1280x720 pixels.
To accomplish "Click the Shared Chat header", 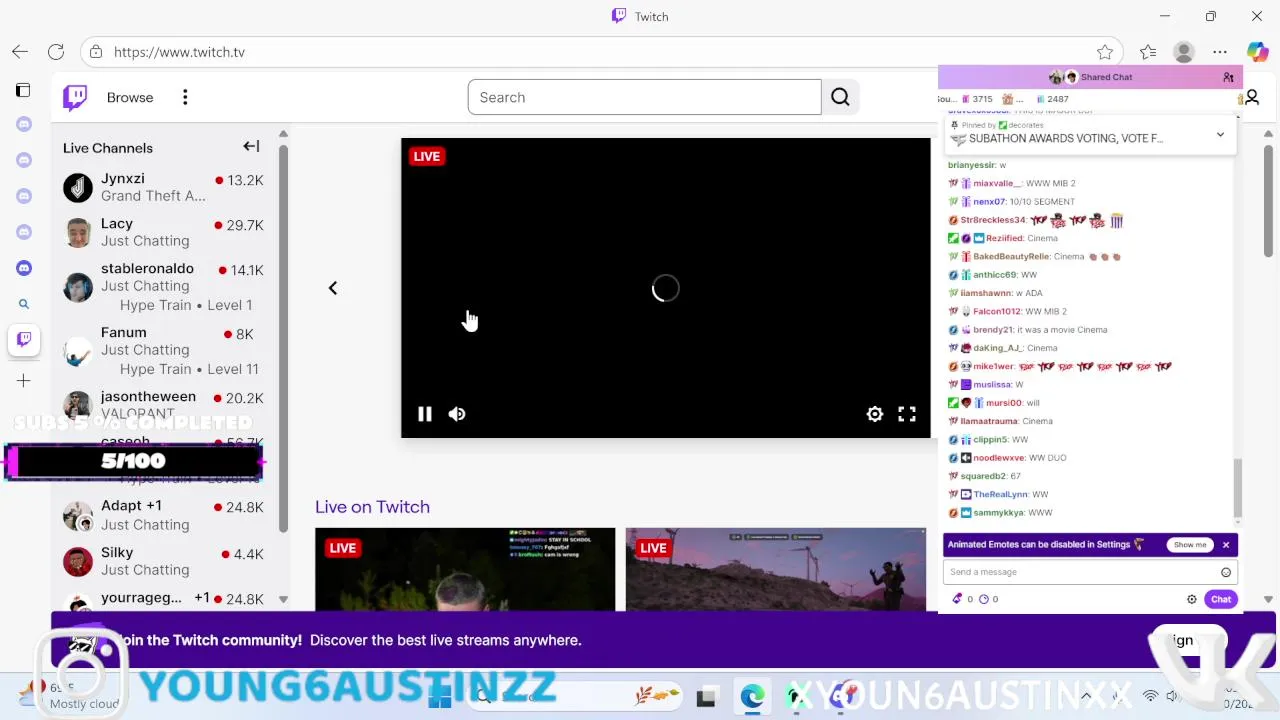I will pyautogui.click(x=1090, y=77).
